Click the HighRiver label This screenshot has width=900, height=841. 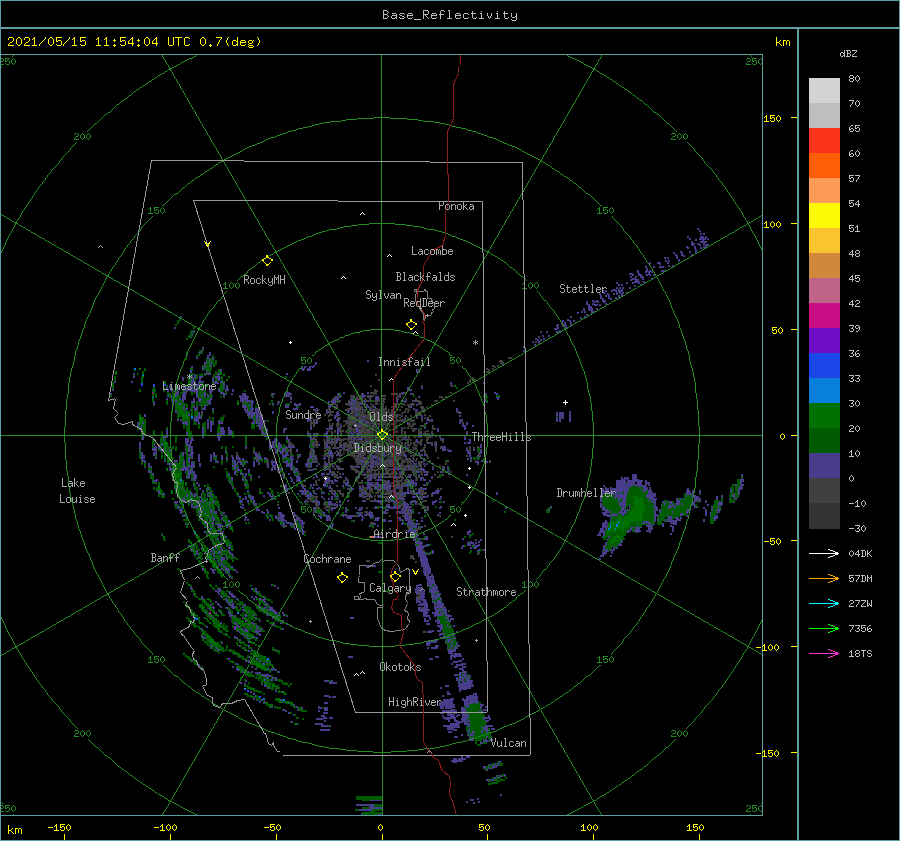coord(414,702)
